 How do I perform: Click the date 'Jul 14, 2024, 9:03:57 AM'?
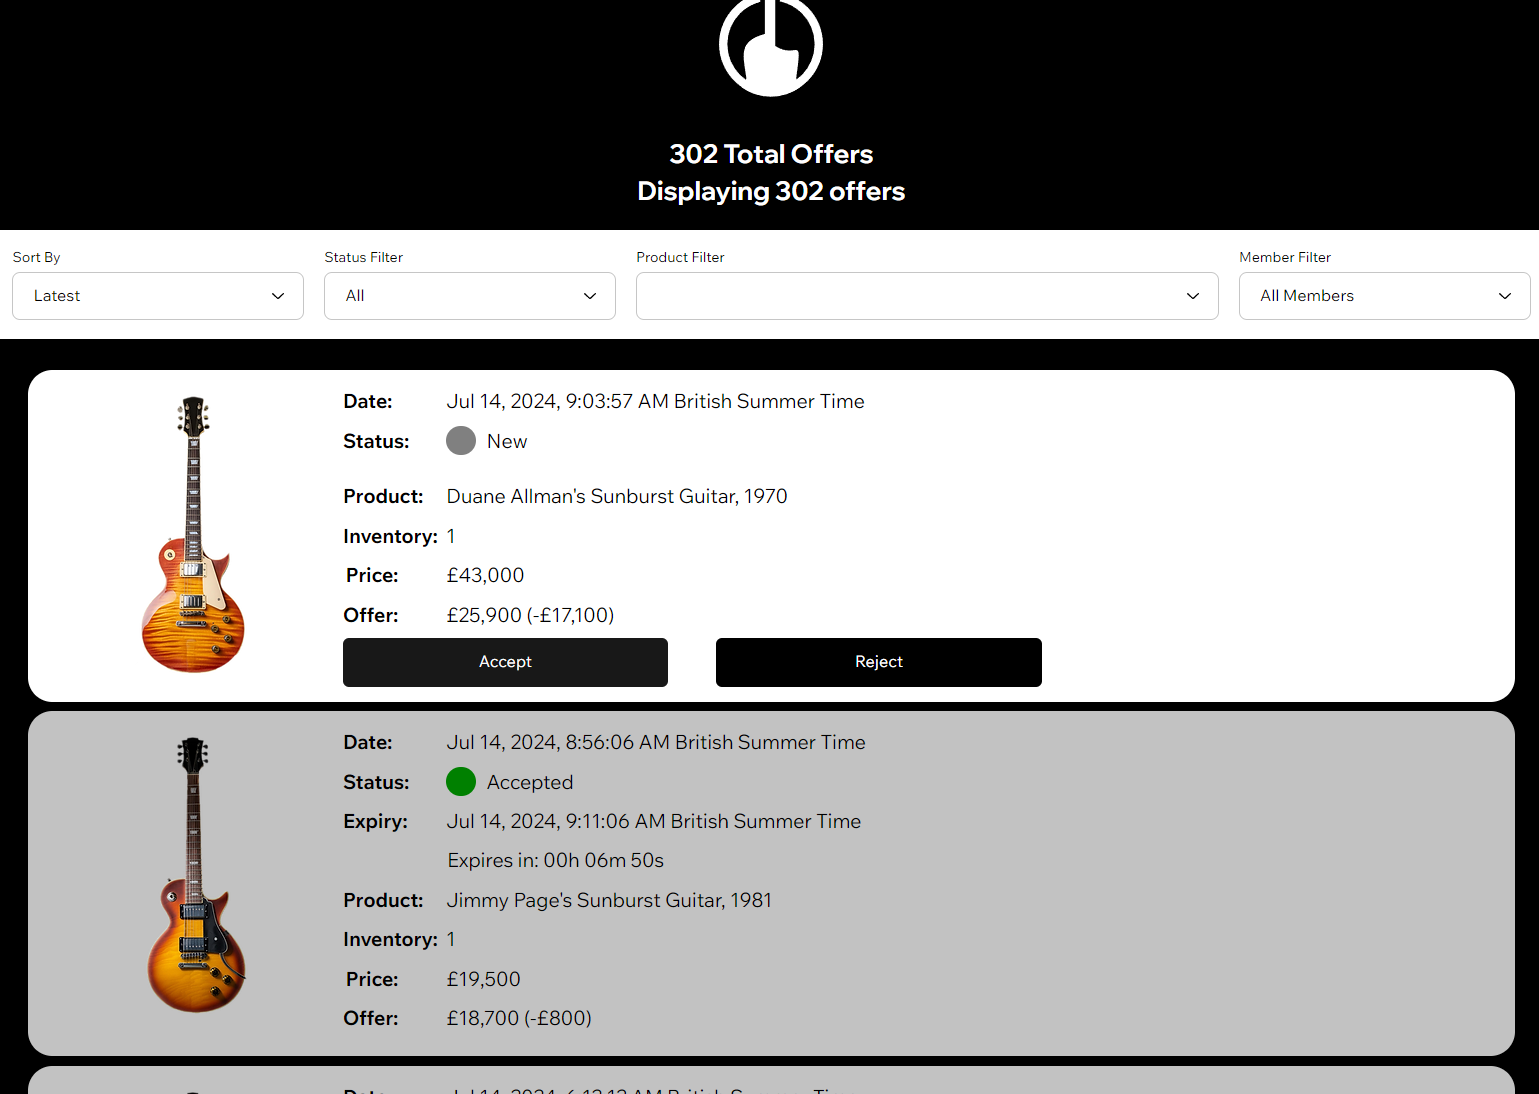click(558, 401)
